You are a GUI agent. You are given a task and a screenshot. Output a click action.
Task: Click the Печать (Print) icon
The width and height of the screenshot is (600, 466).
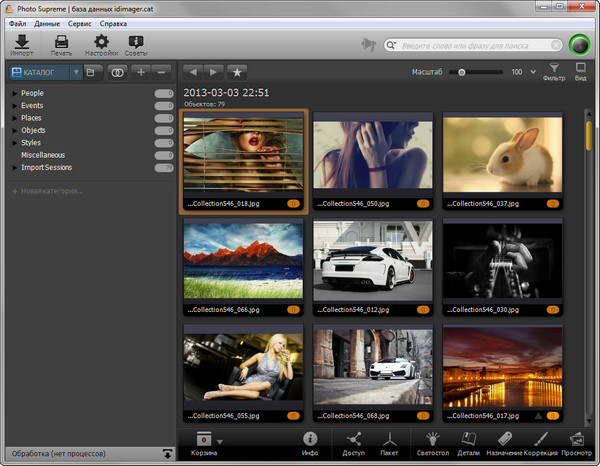[61, 42]
